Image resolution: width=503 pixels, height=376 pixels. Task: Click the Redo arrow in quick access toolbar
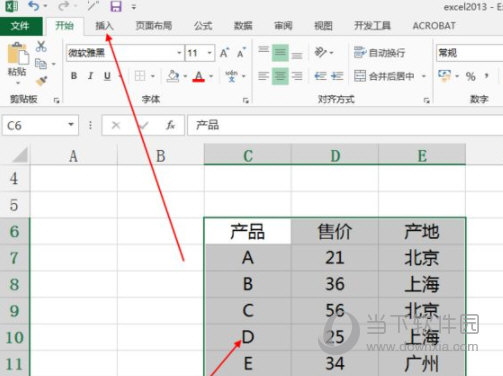click(63, 6)
